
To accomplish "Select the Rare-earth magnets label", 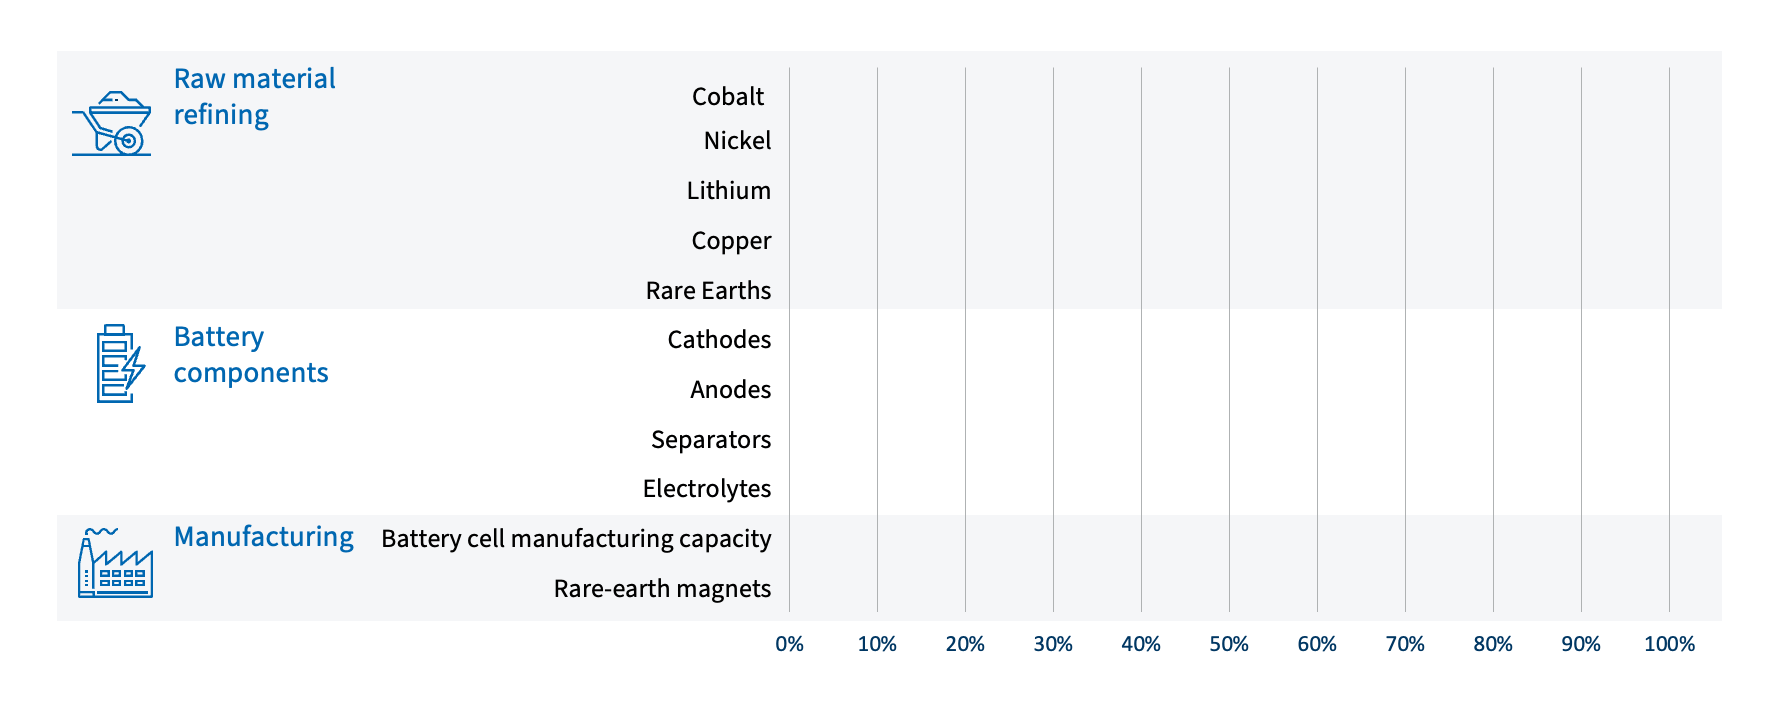I will click(x=662, y=589).
